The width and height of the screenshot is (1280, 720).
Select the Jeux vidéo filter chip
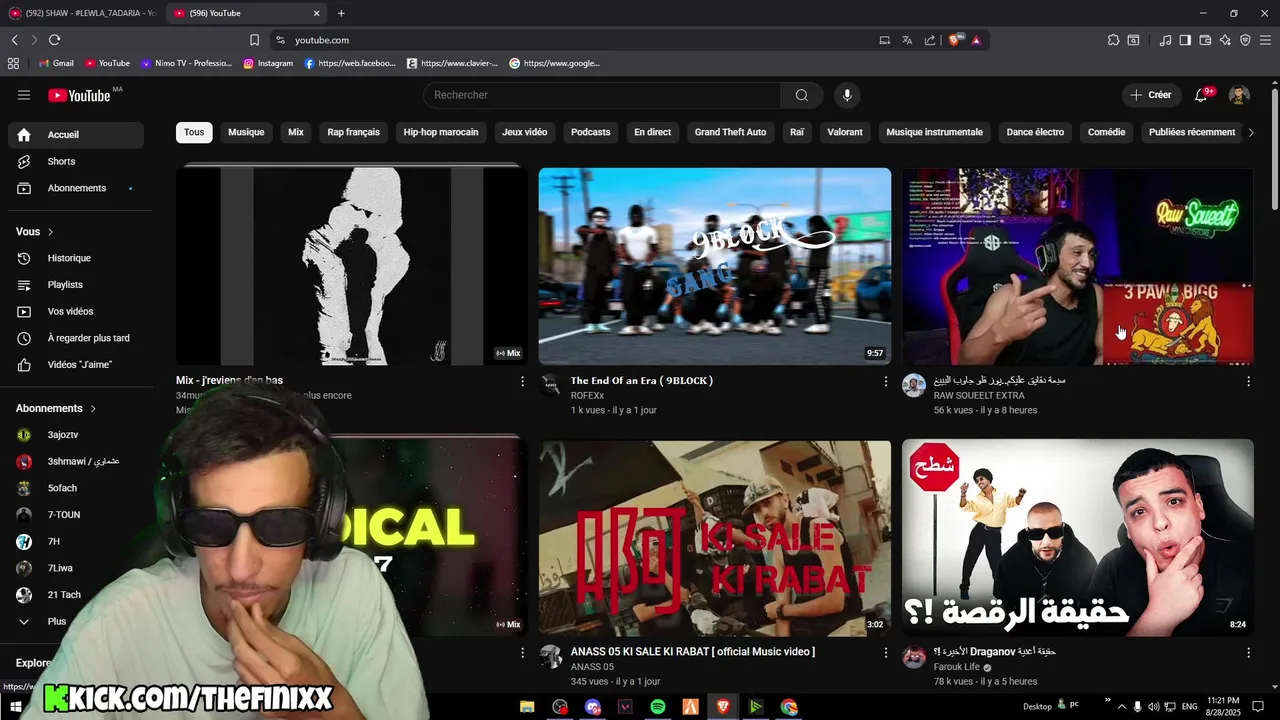pos(525,132)
